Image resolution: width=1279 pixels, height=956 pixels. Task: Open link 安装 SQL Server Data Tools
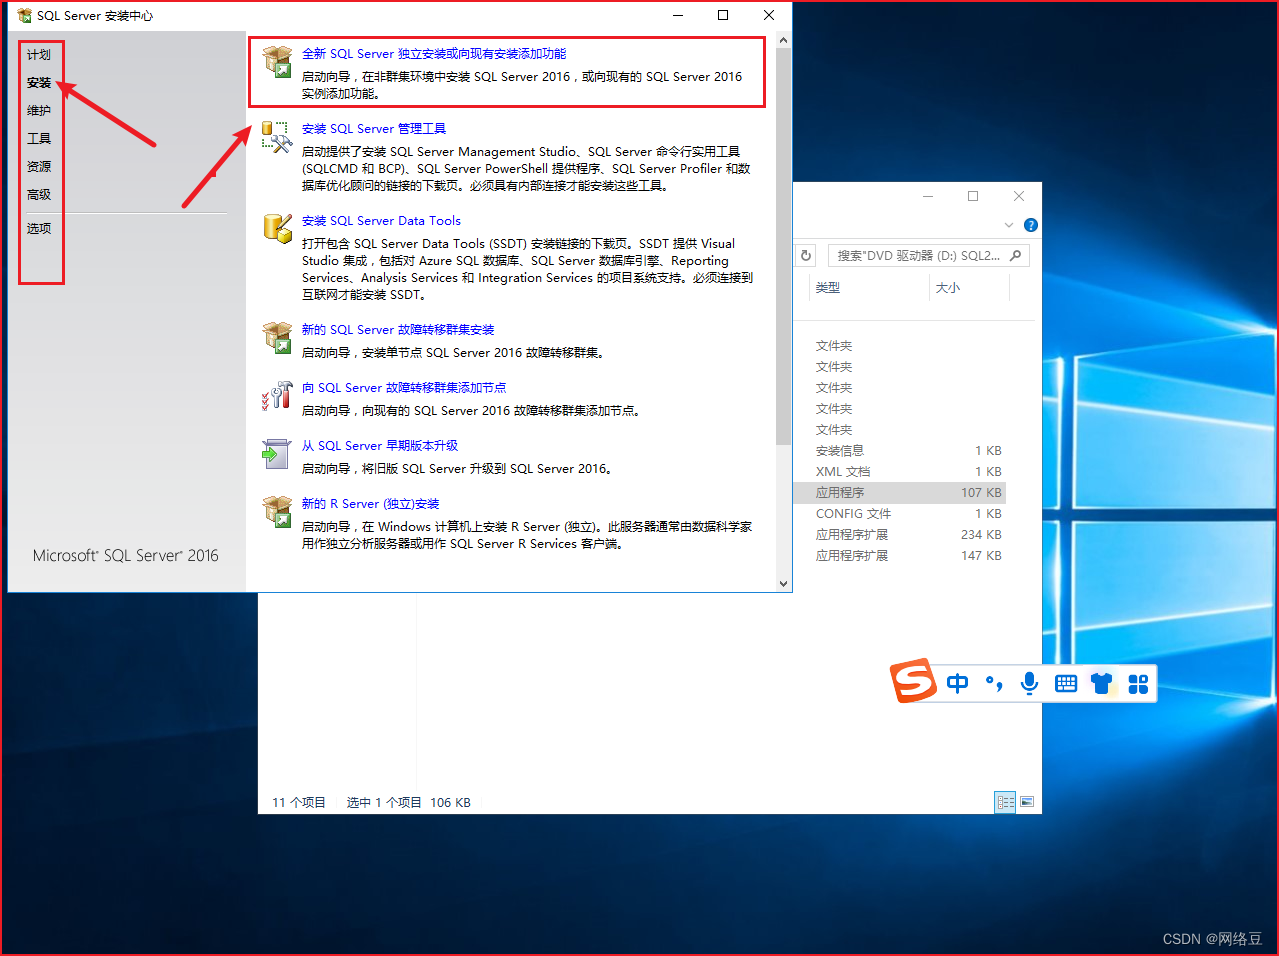pyautogui.click(x=381, y=221)
